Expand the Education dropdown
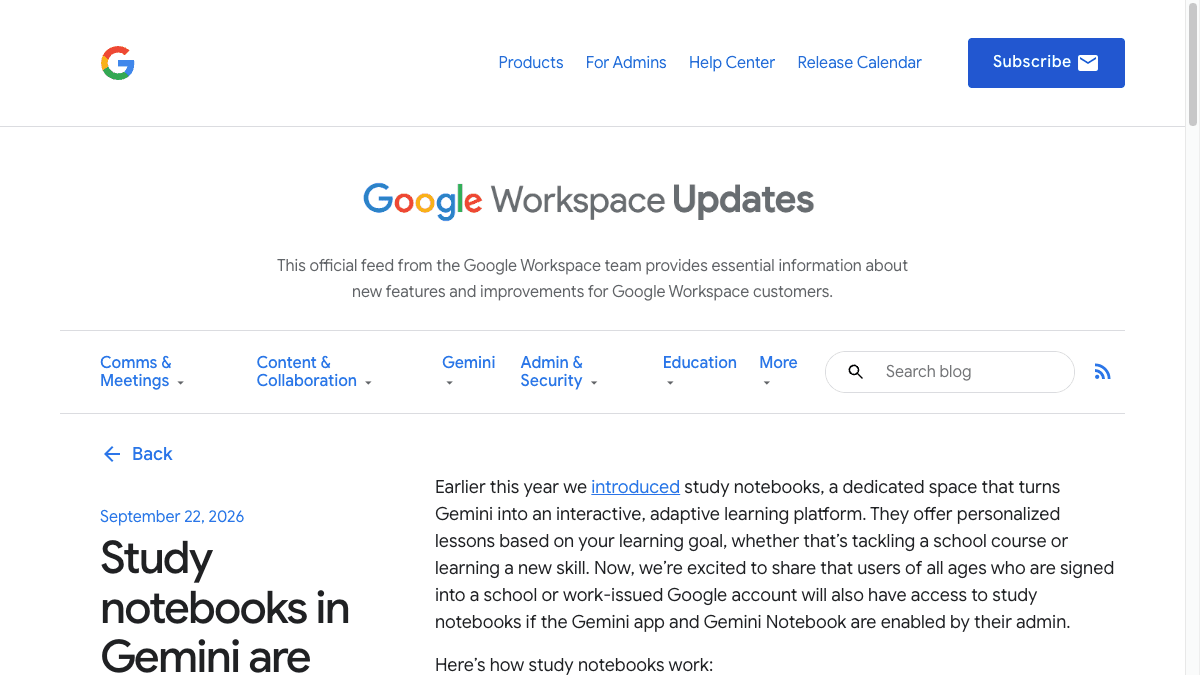The image size is (1200, 675). click(699, 371)
